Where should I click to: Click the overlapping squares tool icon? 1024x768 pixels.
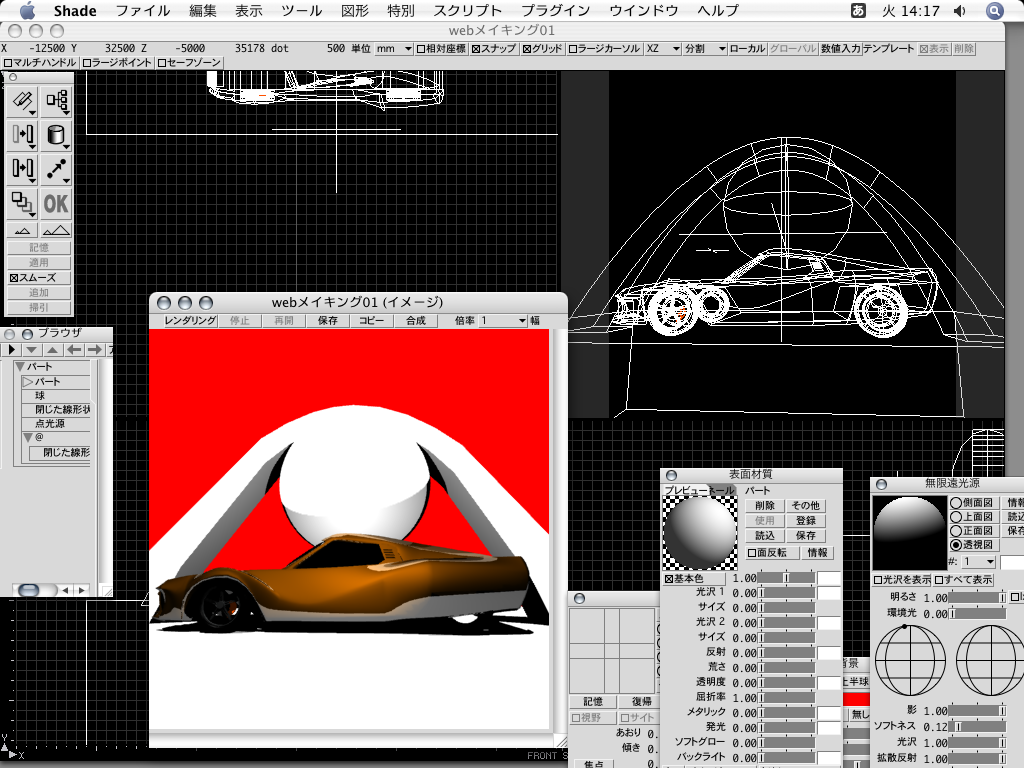(23, 203)
